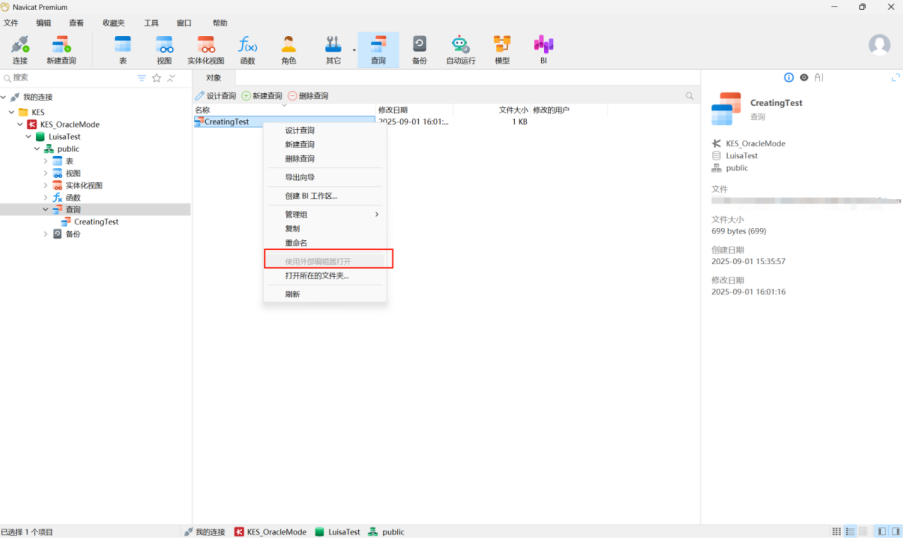The image size is (903, 538).
Task: Open the 备份 (Backup) toolbar icon
Action: click(419, 48)
